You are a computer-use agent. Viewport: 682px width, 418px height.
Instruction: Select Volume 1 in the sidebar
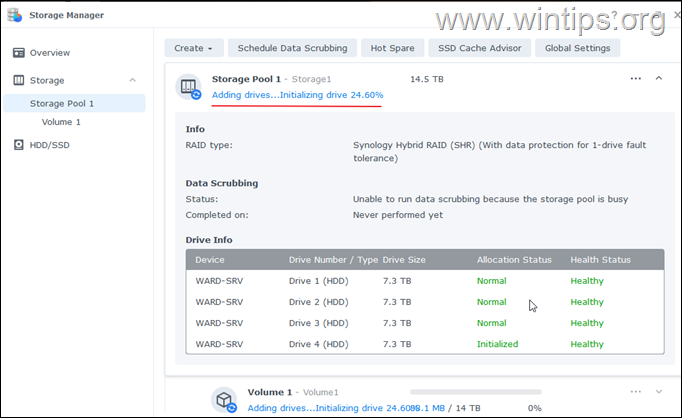point(61,122)
